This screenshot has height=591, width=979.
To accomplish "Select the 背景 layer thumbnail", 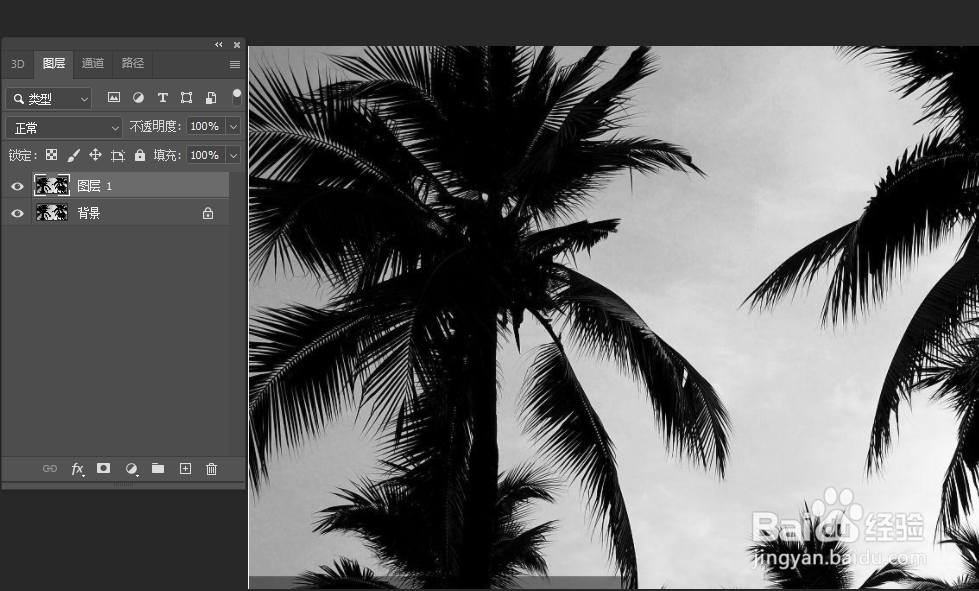I will click(52, 213).
